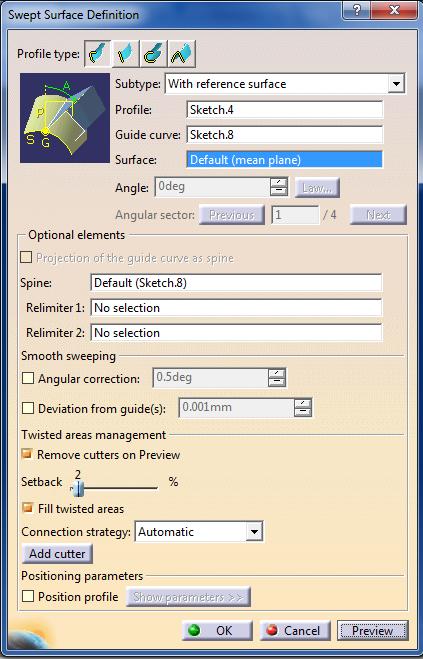The image size is (423, 659).
Task: Close the Swept Surface Definition dialog
Action: click(x=394, y=10)
